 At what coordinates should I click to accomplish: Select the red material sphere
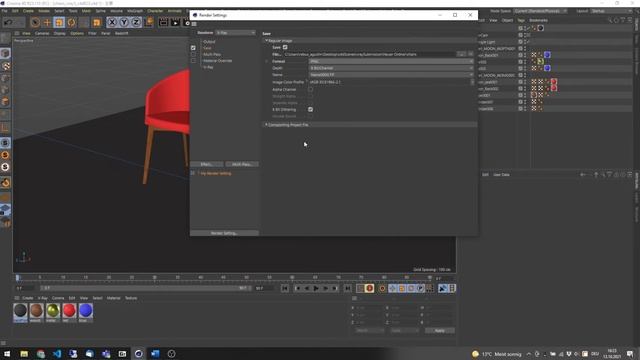coord(69,311)
